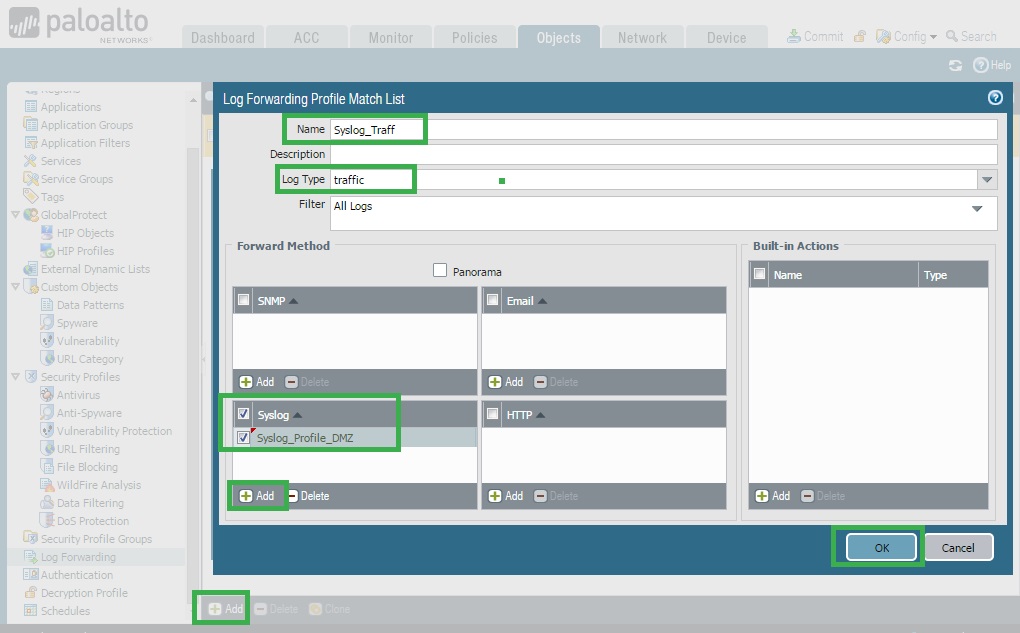Enable the Panorama checkbox
Image resolution: width=1020 pixels, height=633 pixels.
point(440,271)
